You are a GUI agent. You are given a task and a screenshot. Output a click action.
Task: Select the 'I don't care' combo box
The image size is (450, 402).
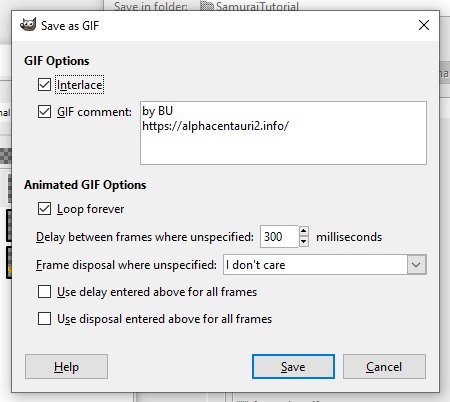click(x=325, y=265)
